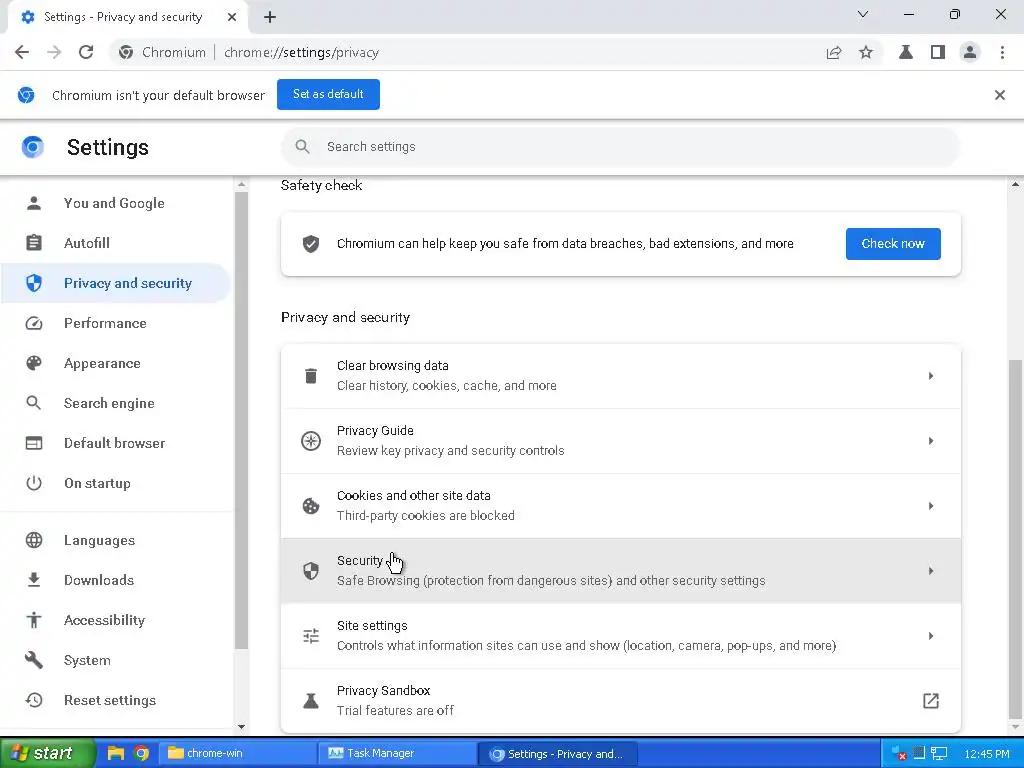Open Reset settings section
The height and width of the screenshot is (768, 1024).
(115, 700)
